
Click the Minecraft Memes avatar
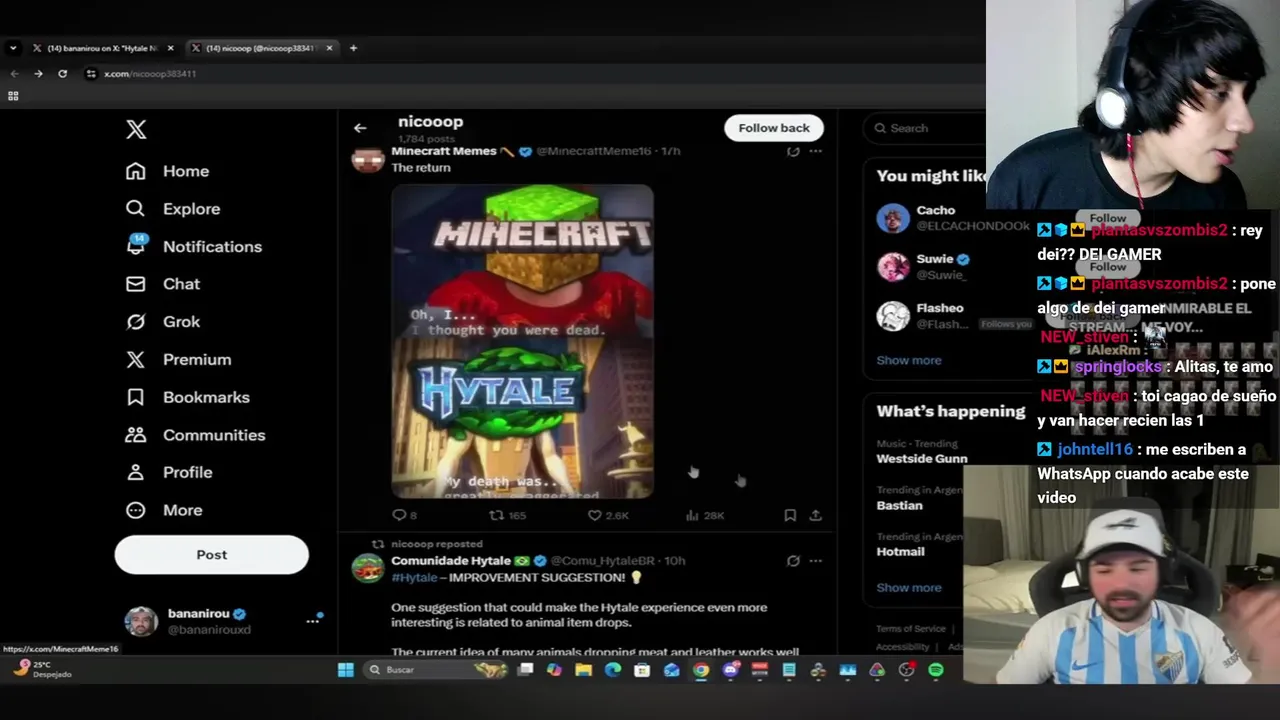tap(368, 158)
